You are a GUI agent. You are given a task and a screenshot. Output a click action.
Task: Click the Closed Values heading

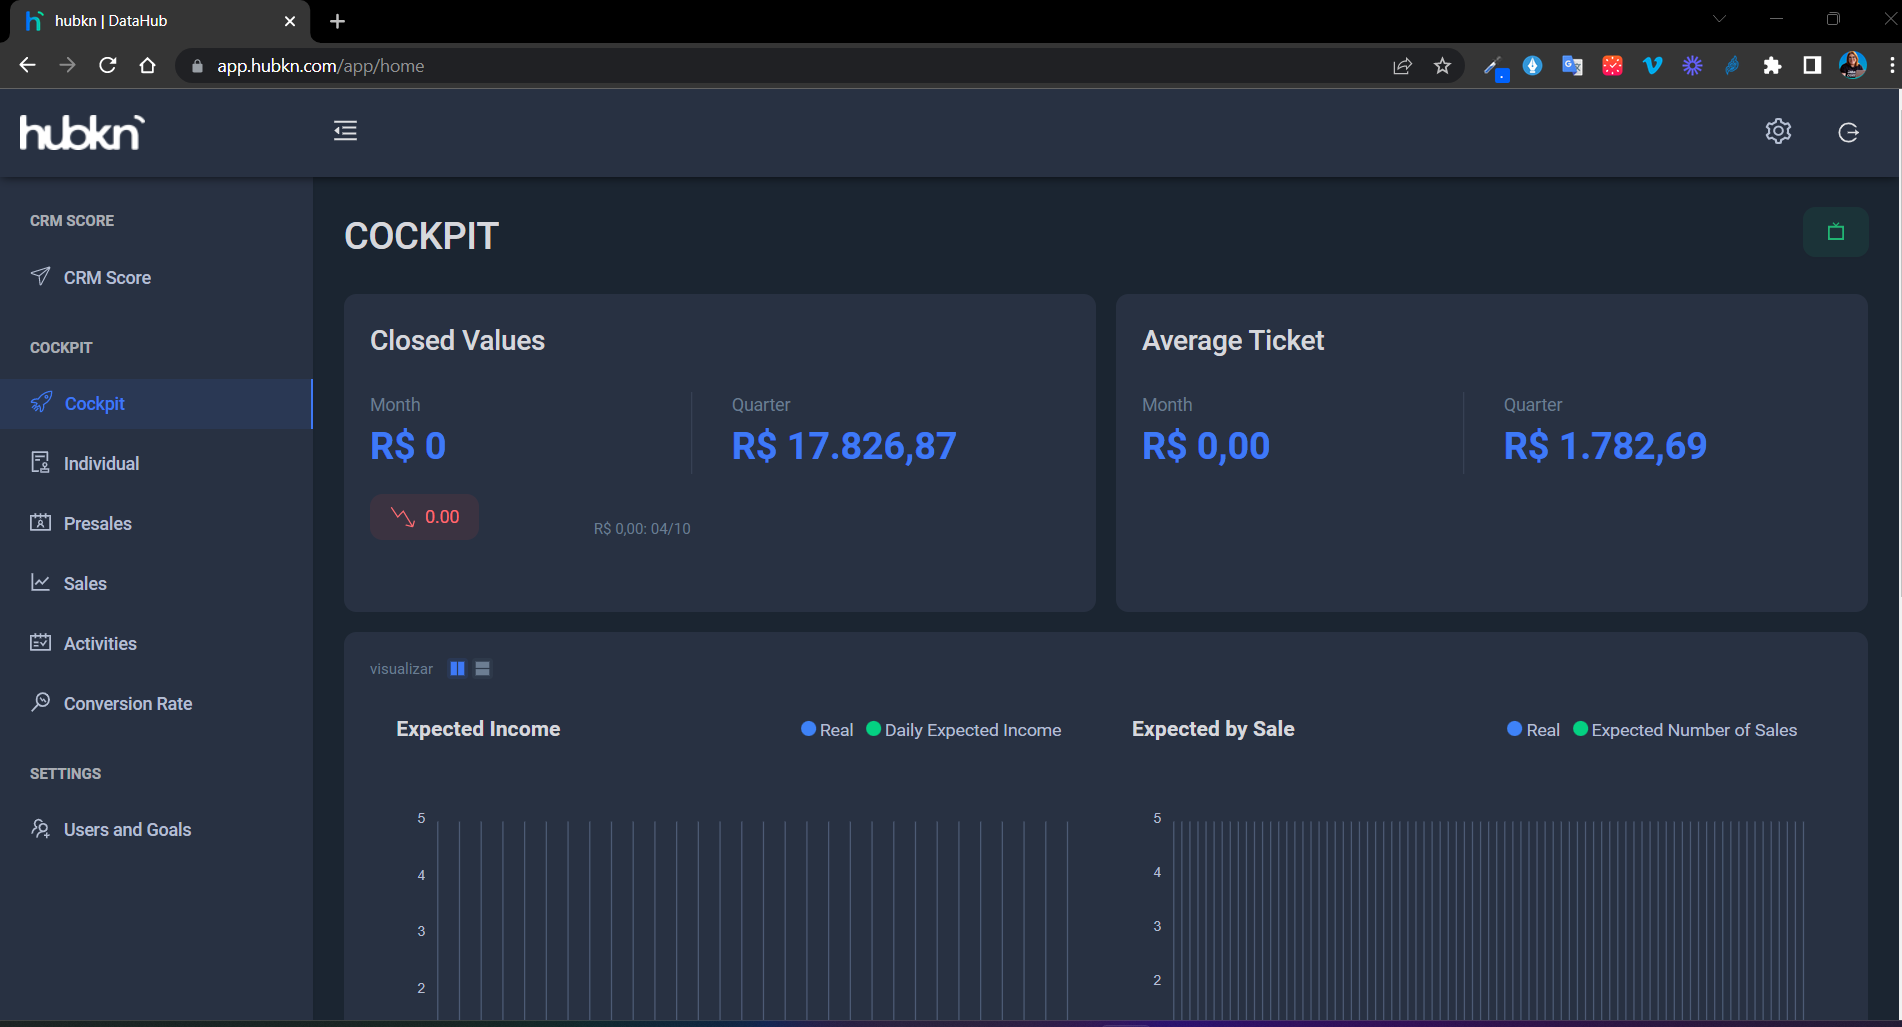click(457, 341)
